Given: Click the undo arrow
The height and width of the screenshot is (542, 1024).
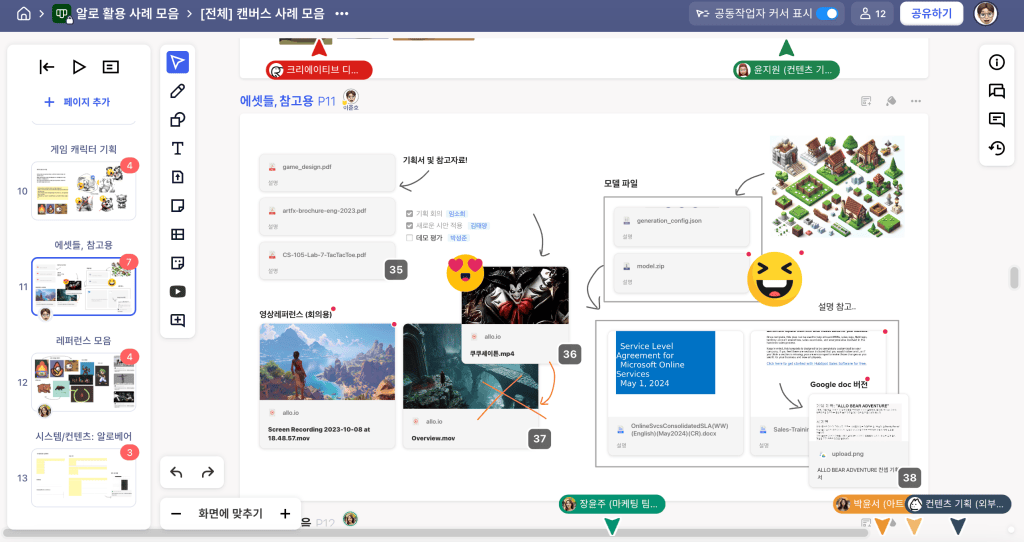Looking at the screenshot, I should click(176, 472).
